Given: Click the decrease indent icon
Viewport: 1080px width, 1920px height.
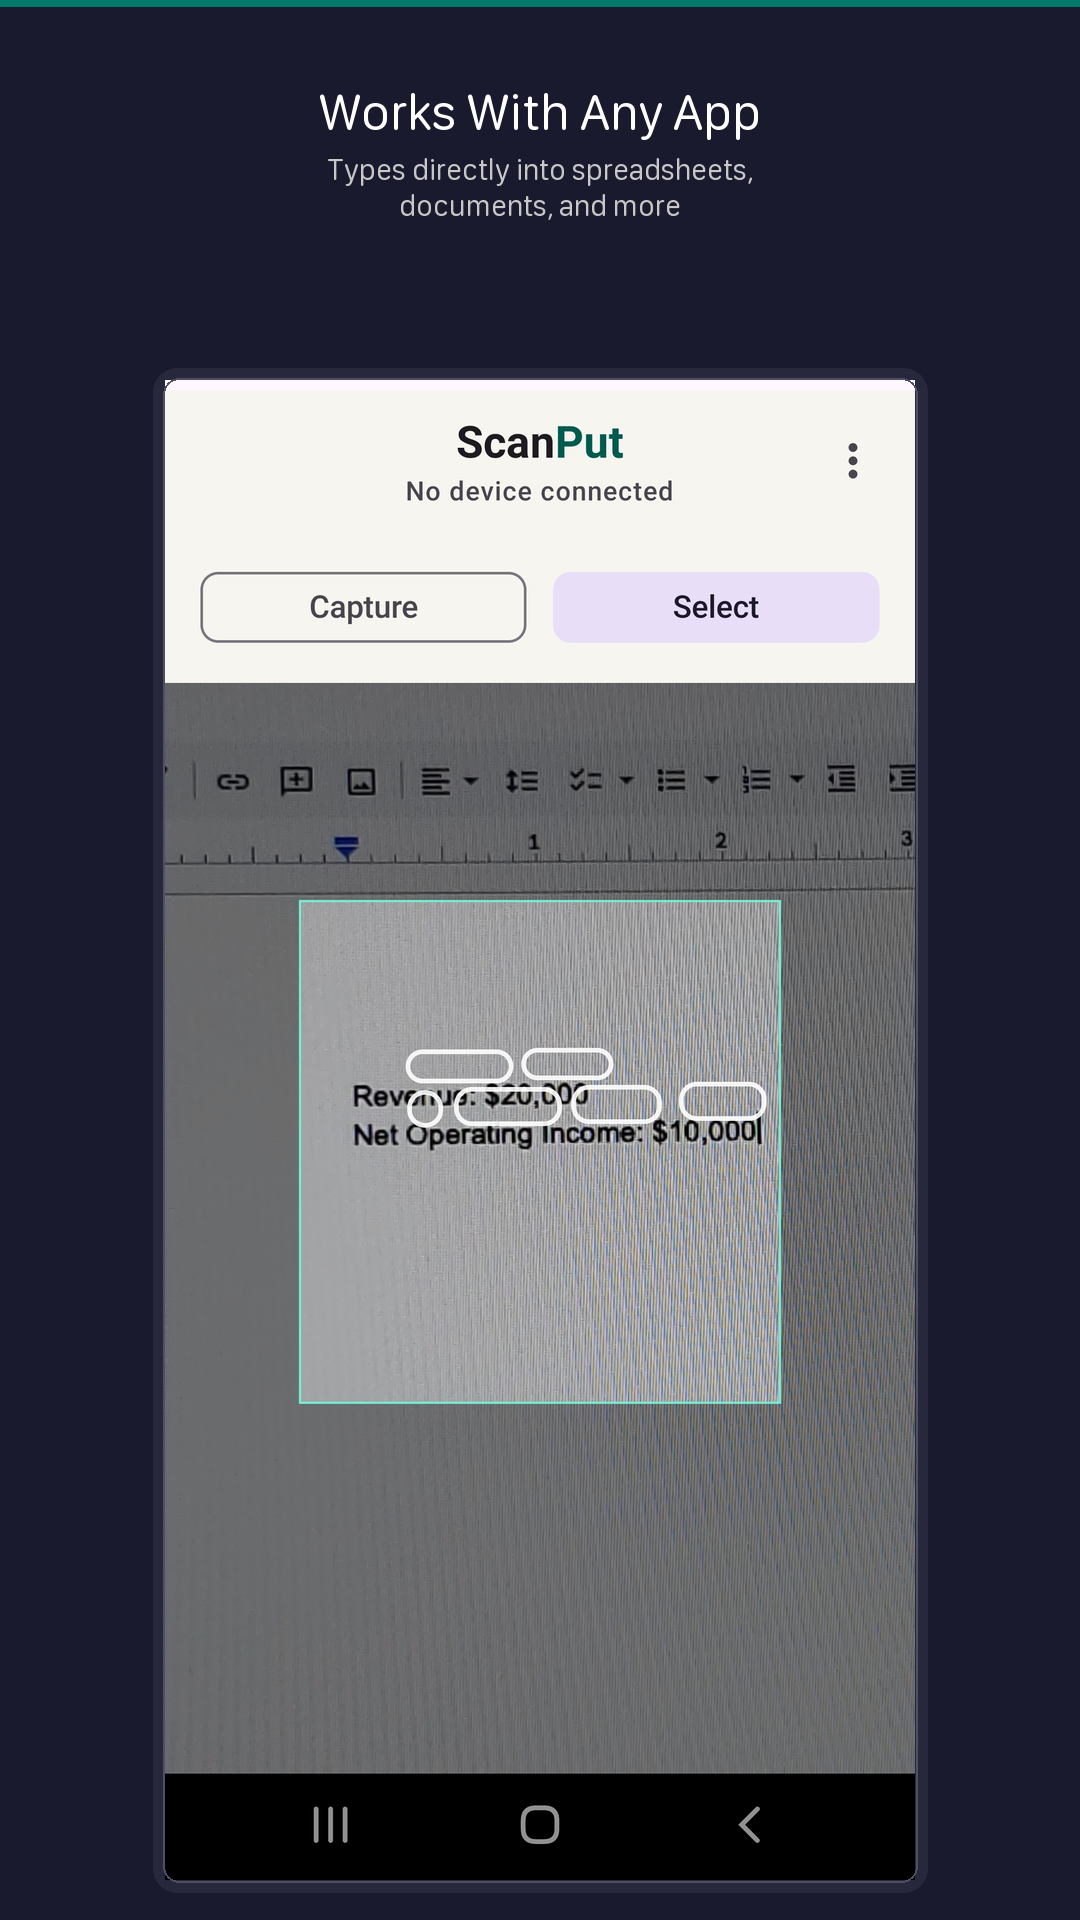Looking at the screenshot, I should 841,778.
